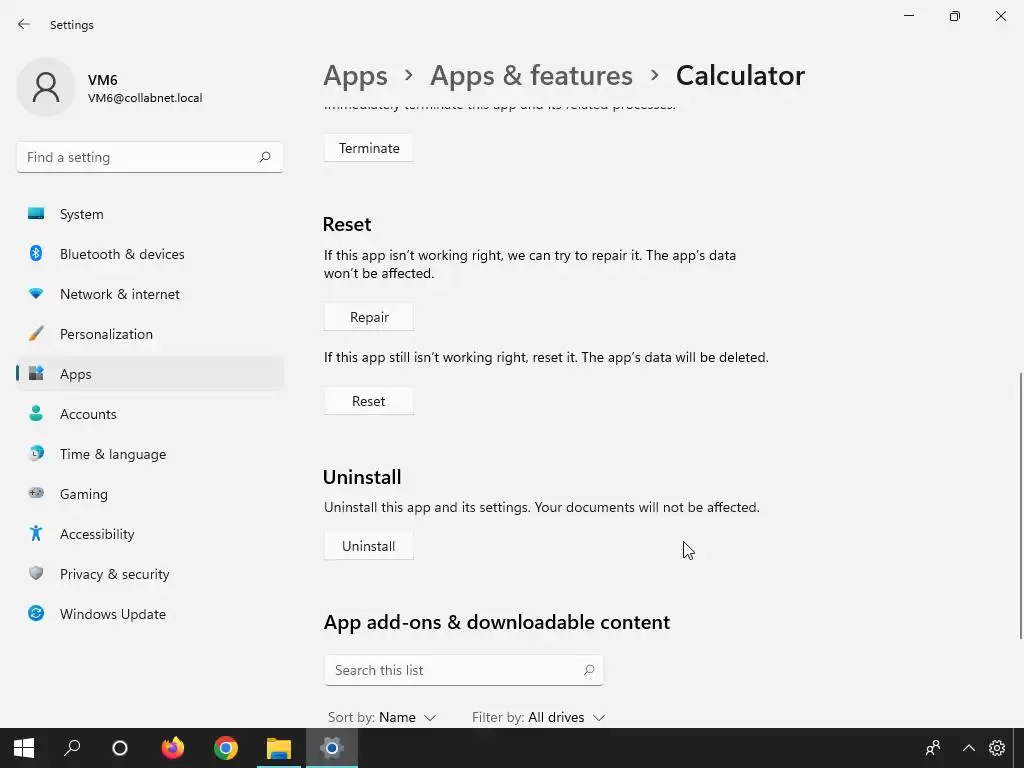Click the Settings gear taskbar app

(x=332, y=748)
